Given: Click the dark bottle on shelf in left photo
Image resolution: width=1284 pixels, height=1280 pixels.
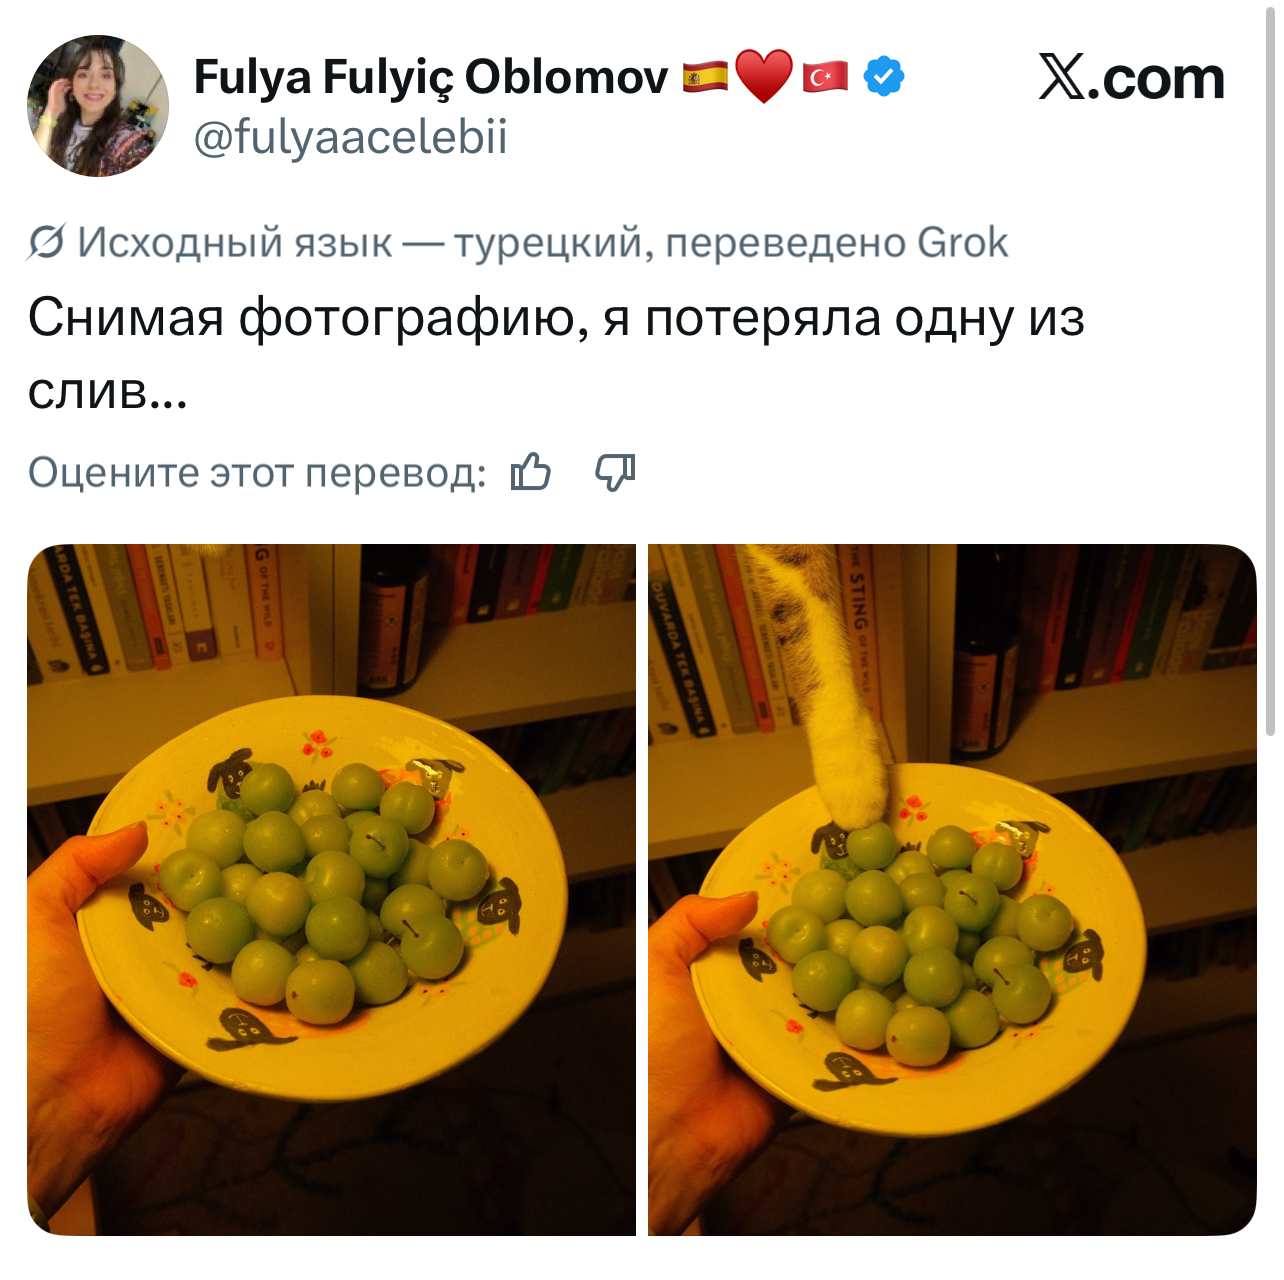Looking at the screenshot, I should 393,620.
